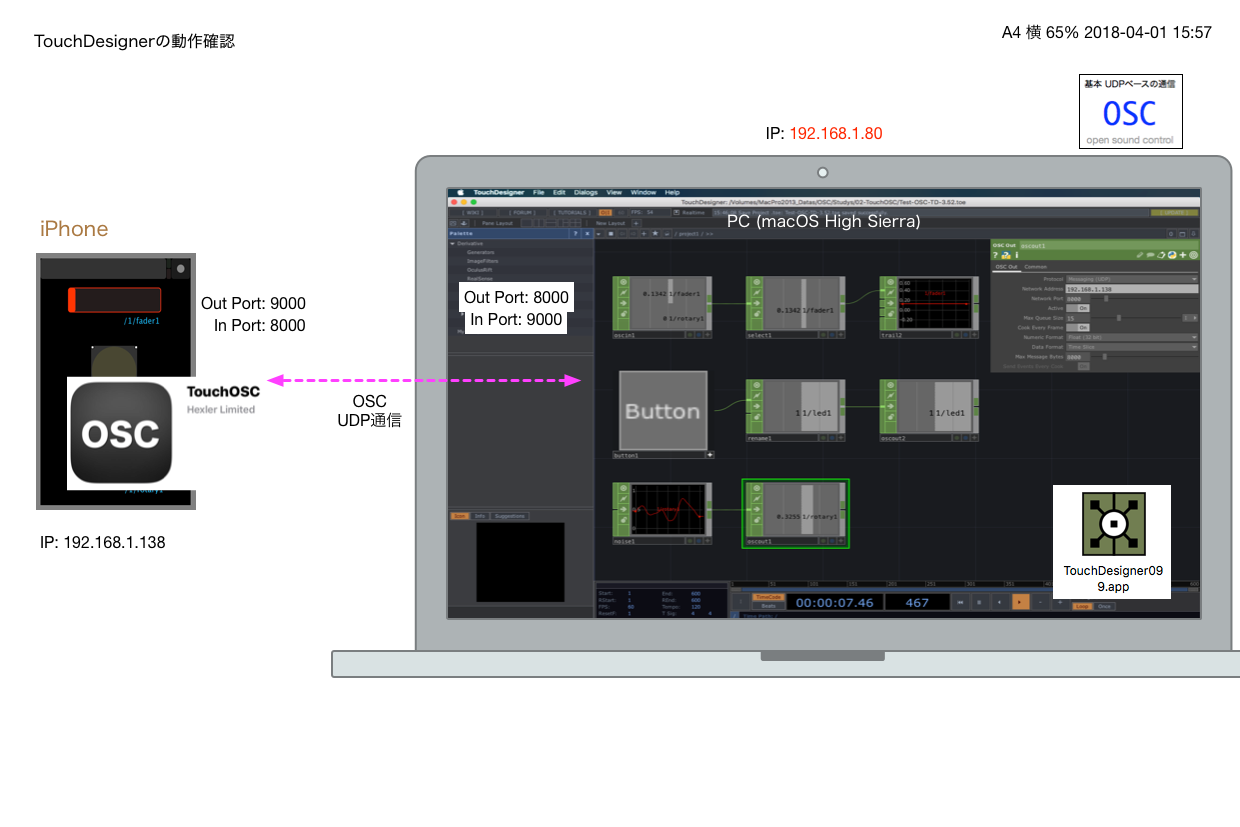Open the Numeric Format dropdown
The height and width of the screenshot is (827, 1240).
click(x=1131, y=337)
